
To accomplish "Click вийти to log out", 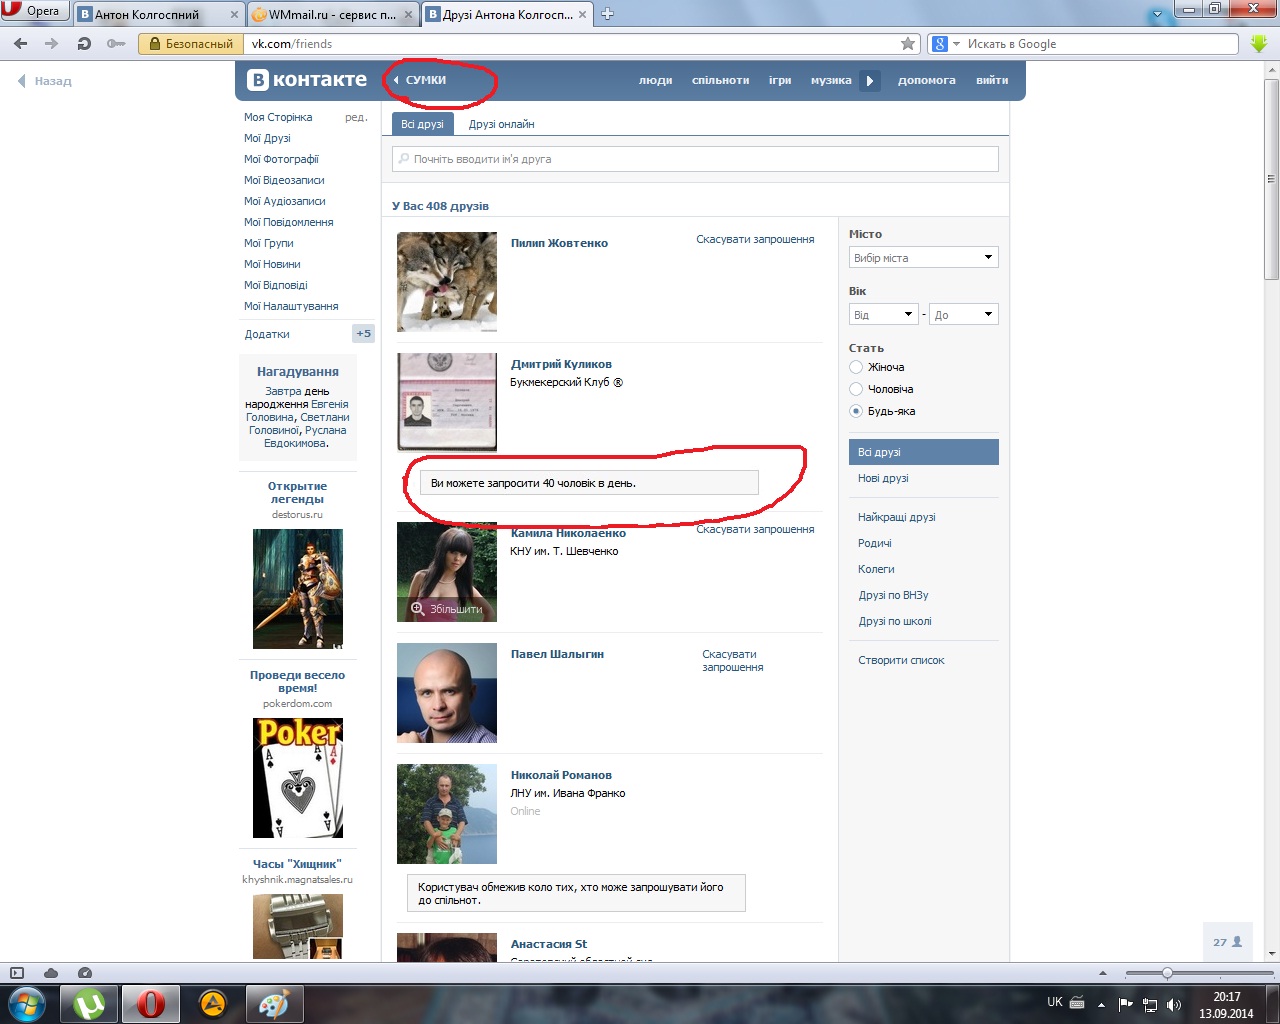I will (x=992, y=80).
